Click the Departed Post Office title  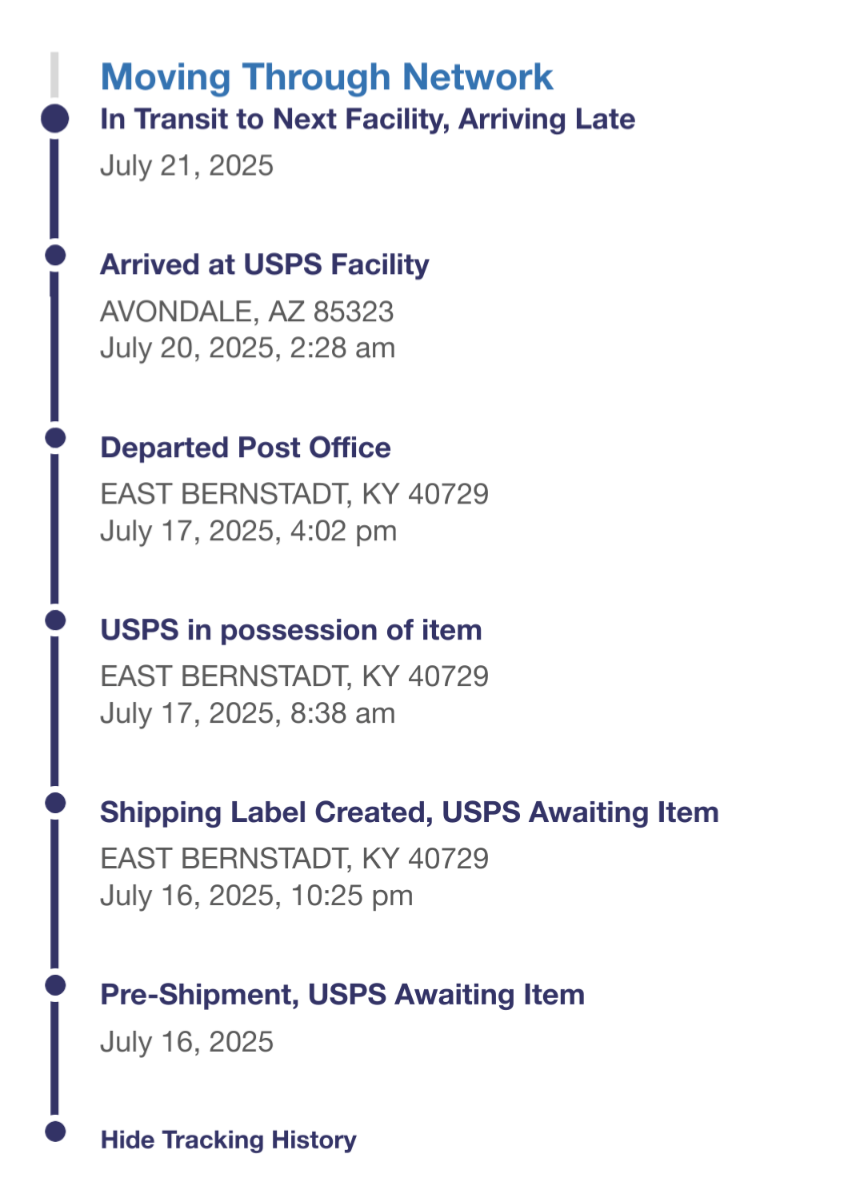(x=245, y=448)
